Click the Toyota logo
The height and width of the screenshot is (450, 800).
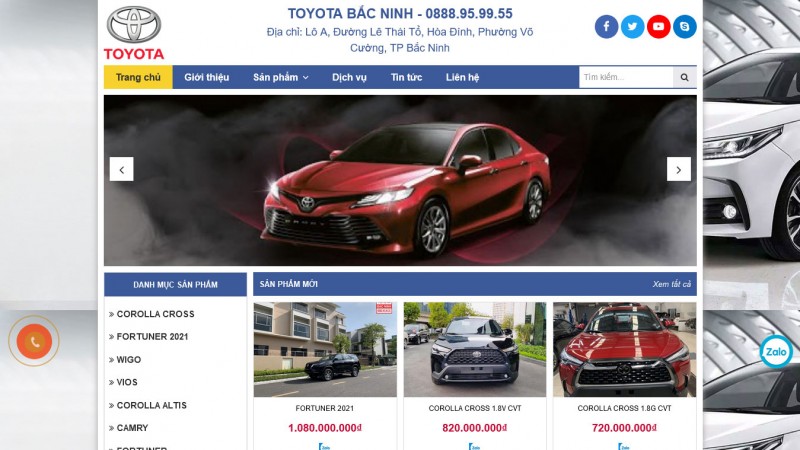pyautogui.click(x=134, y=33)
